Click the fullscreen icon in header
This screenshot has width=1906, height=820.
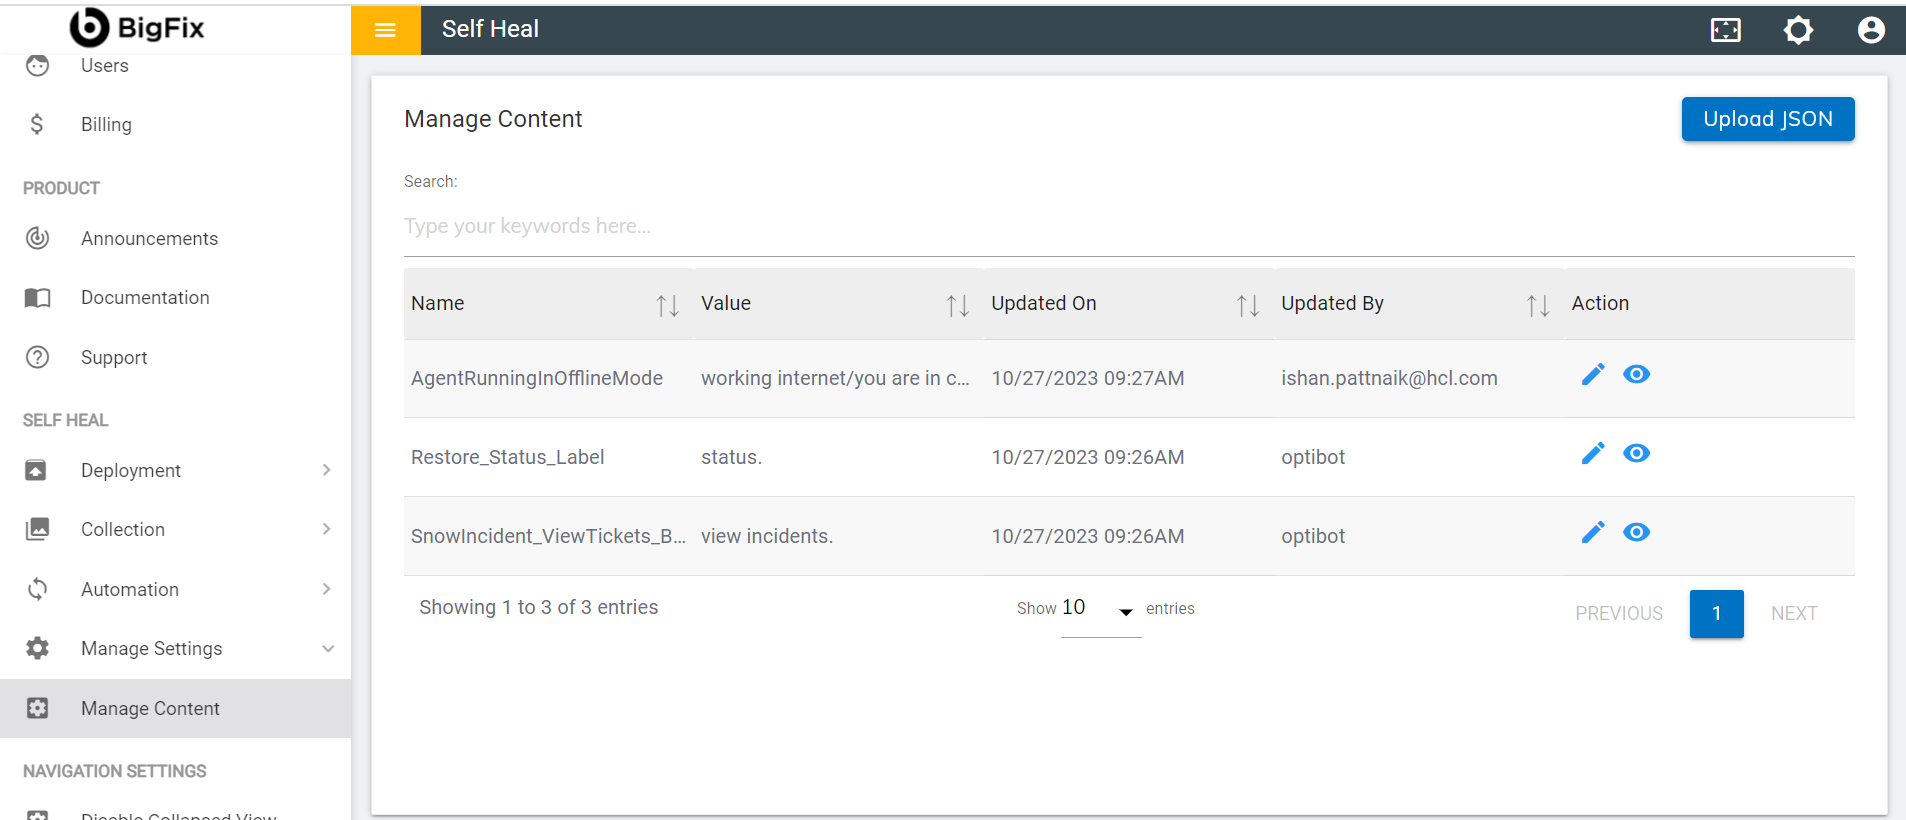(1725, 30)
